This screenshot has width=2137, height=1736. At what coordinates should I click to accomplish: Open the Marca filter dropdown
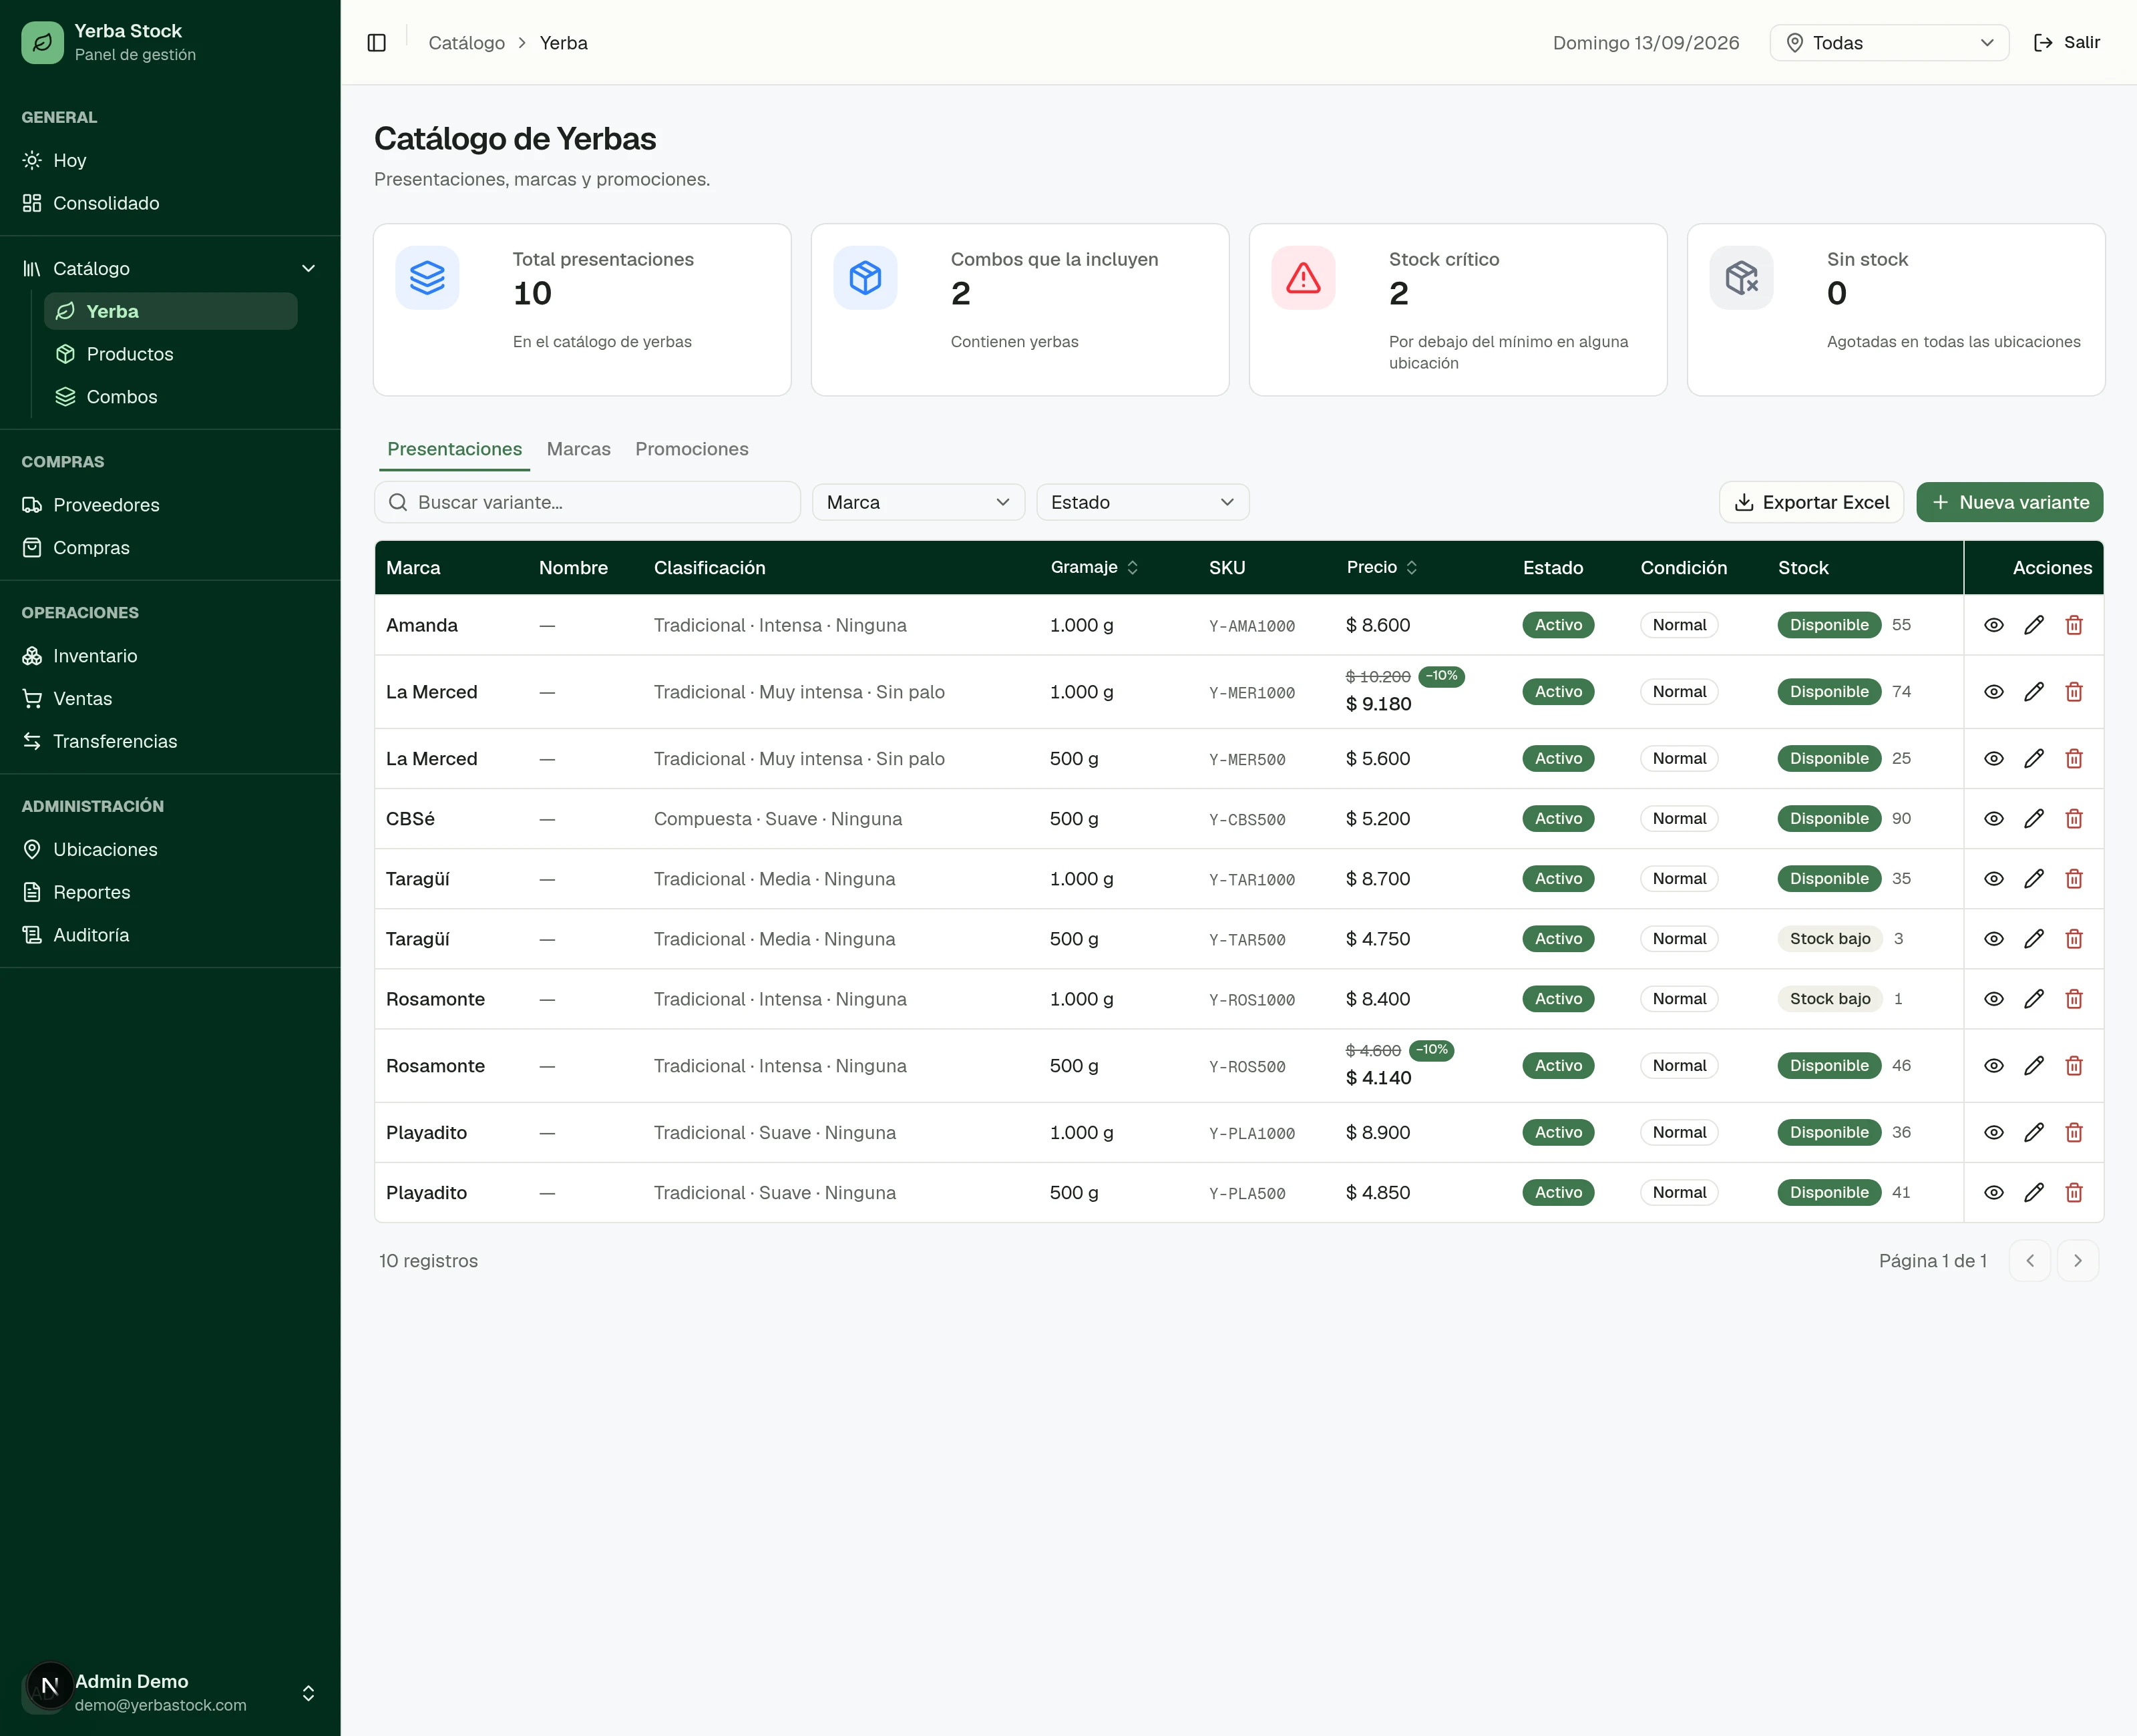pos(918,503)
